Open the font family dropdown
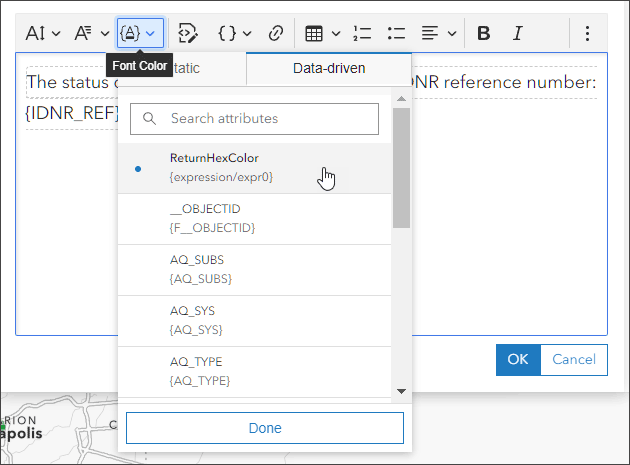Screen dimensions: 630x465 point(91,33)
